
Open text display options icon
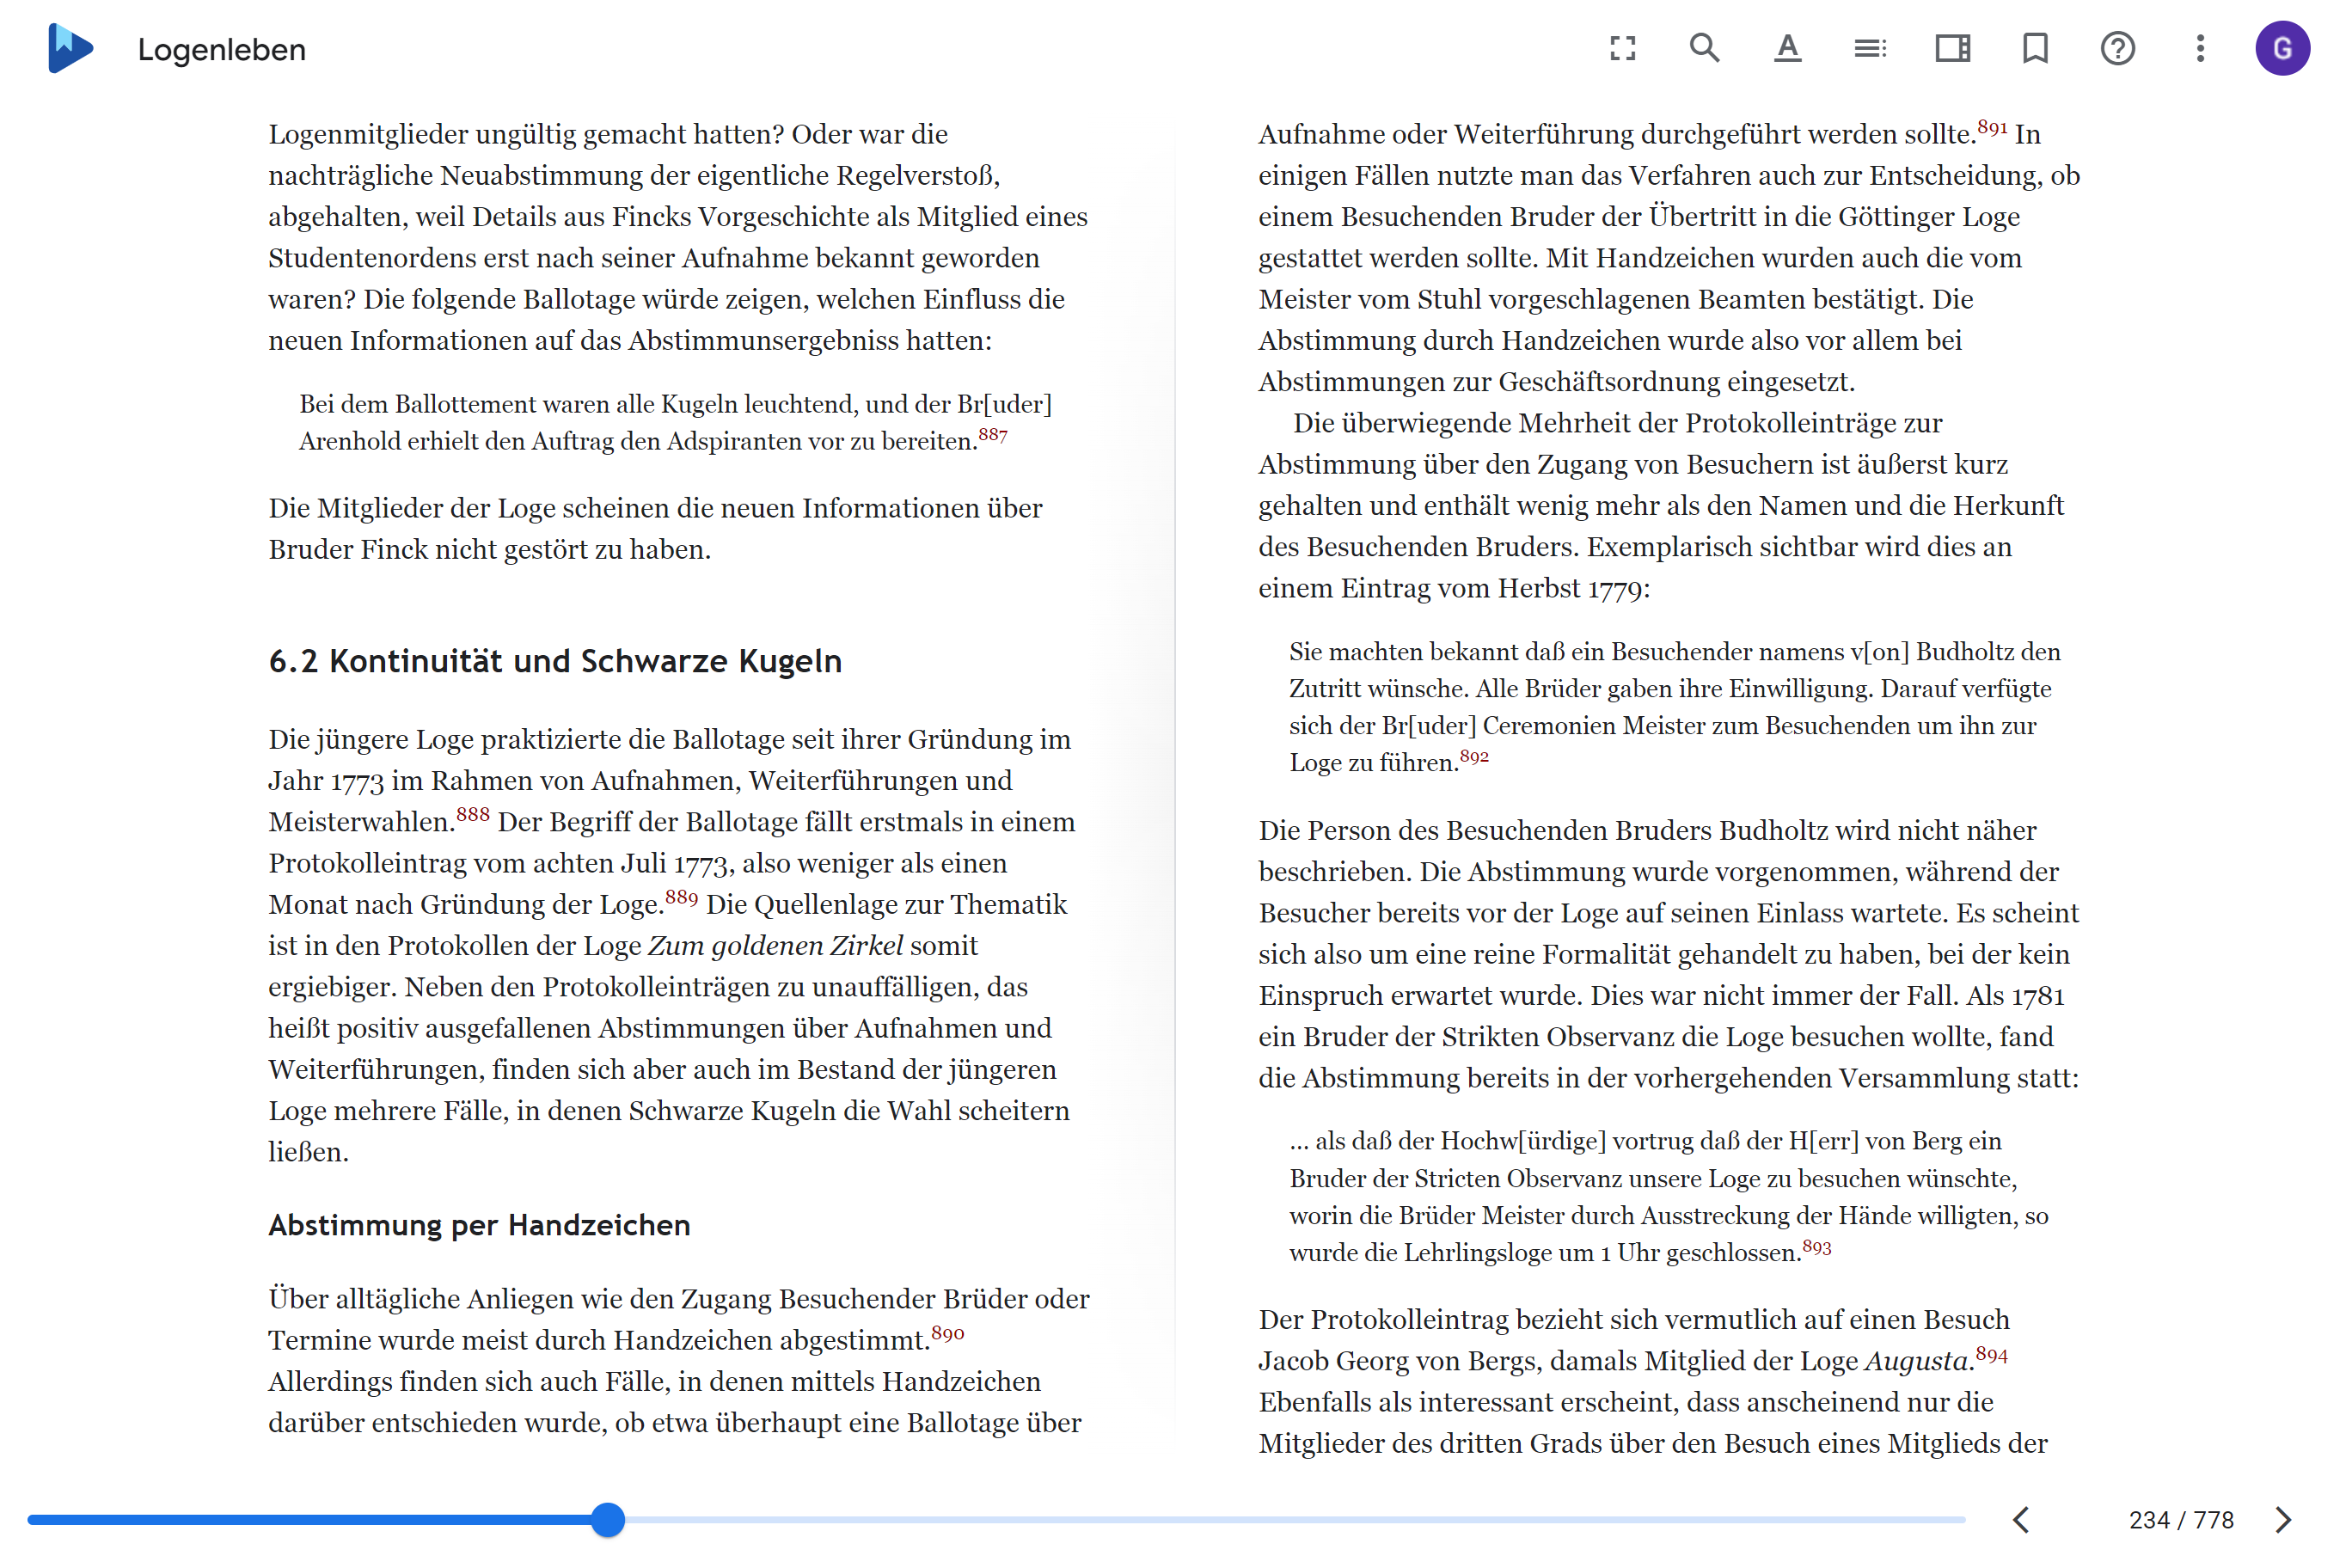pyautogui.click(x=1787, y=48)
